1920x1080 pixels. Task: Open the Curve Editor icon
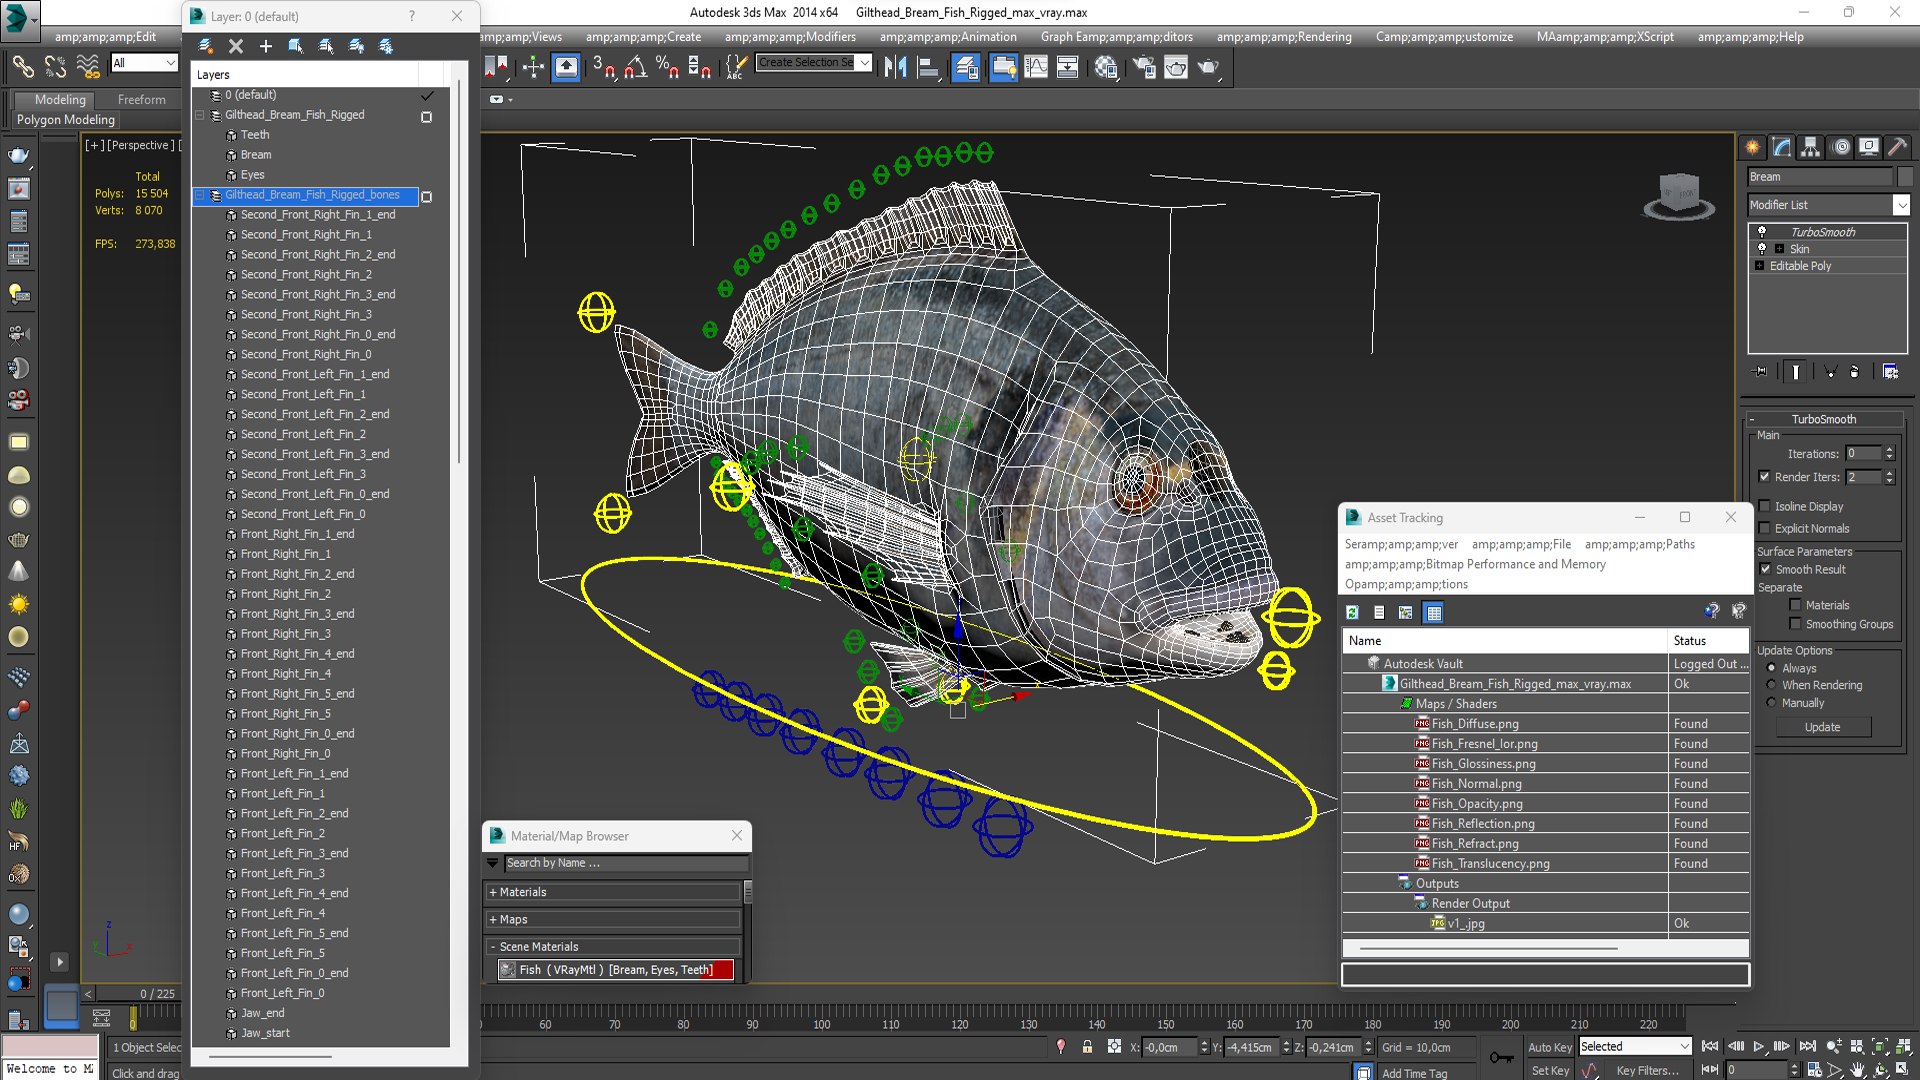pyautogui.click(x=1036, y=67)
